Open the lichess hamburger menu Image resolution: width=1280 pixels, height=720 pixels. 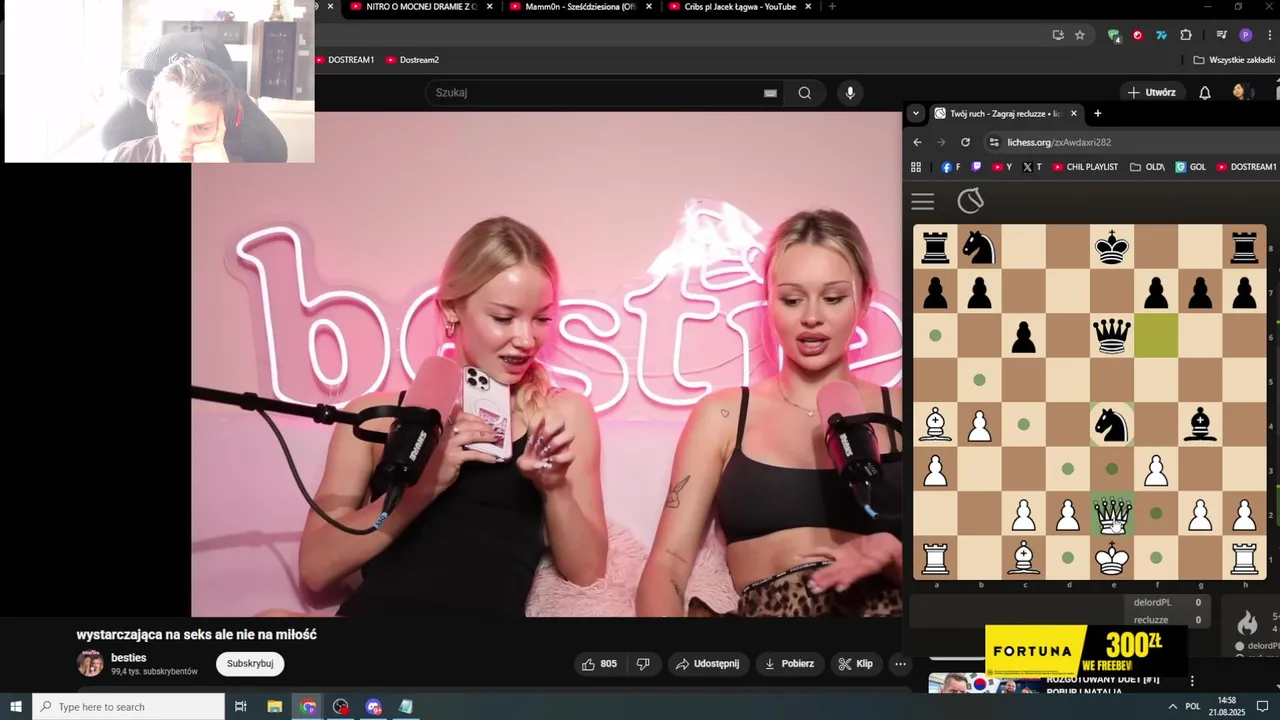[x=922, y=202]
